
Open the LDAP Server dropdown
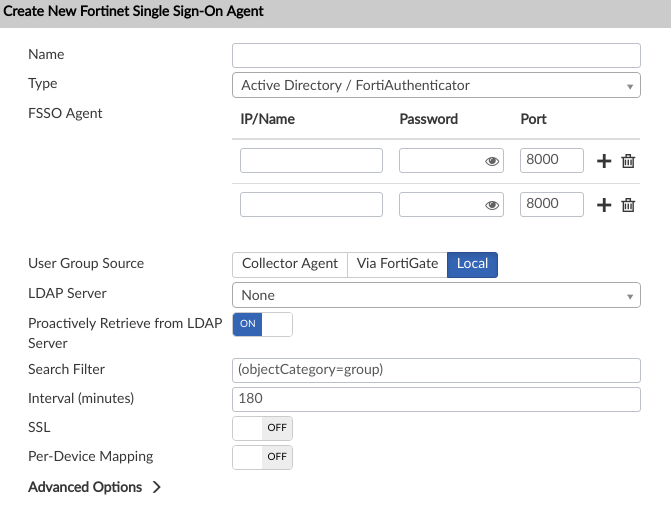click(435, 295)
